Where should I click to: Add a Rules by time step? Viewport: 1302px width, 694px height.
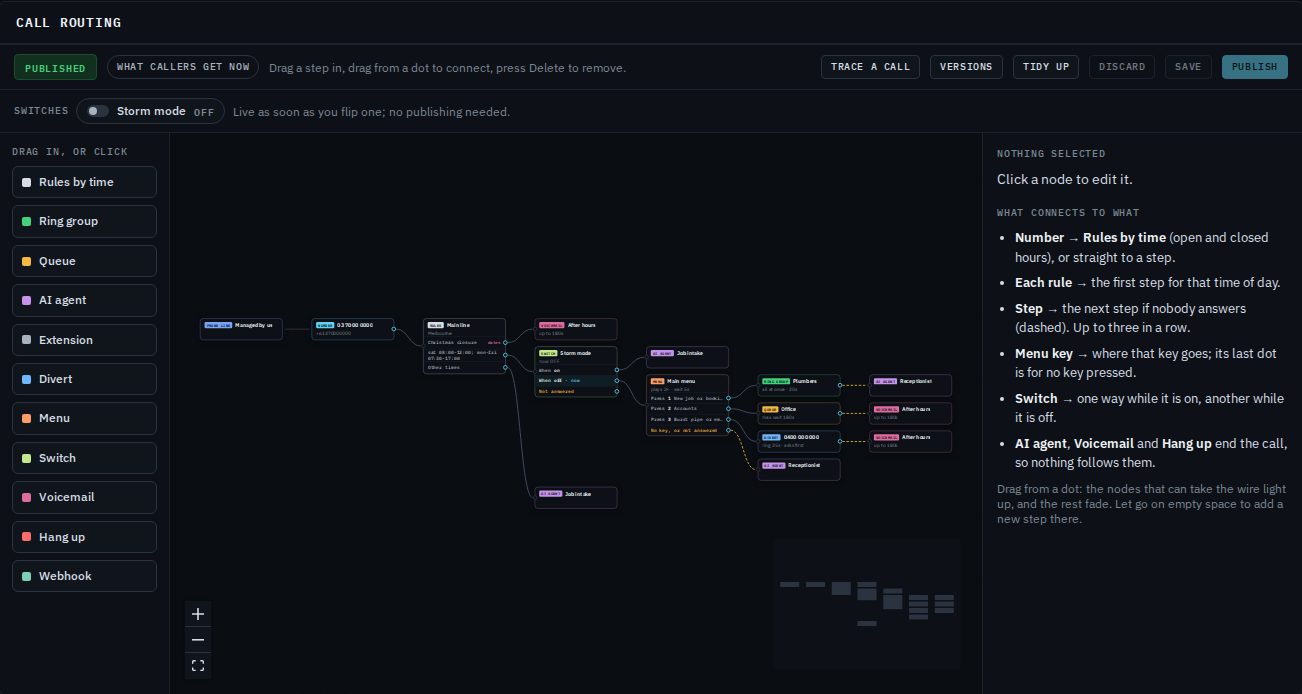point(84,182)
